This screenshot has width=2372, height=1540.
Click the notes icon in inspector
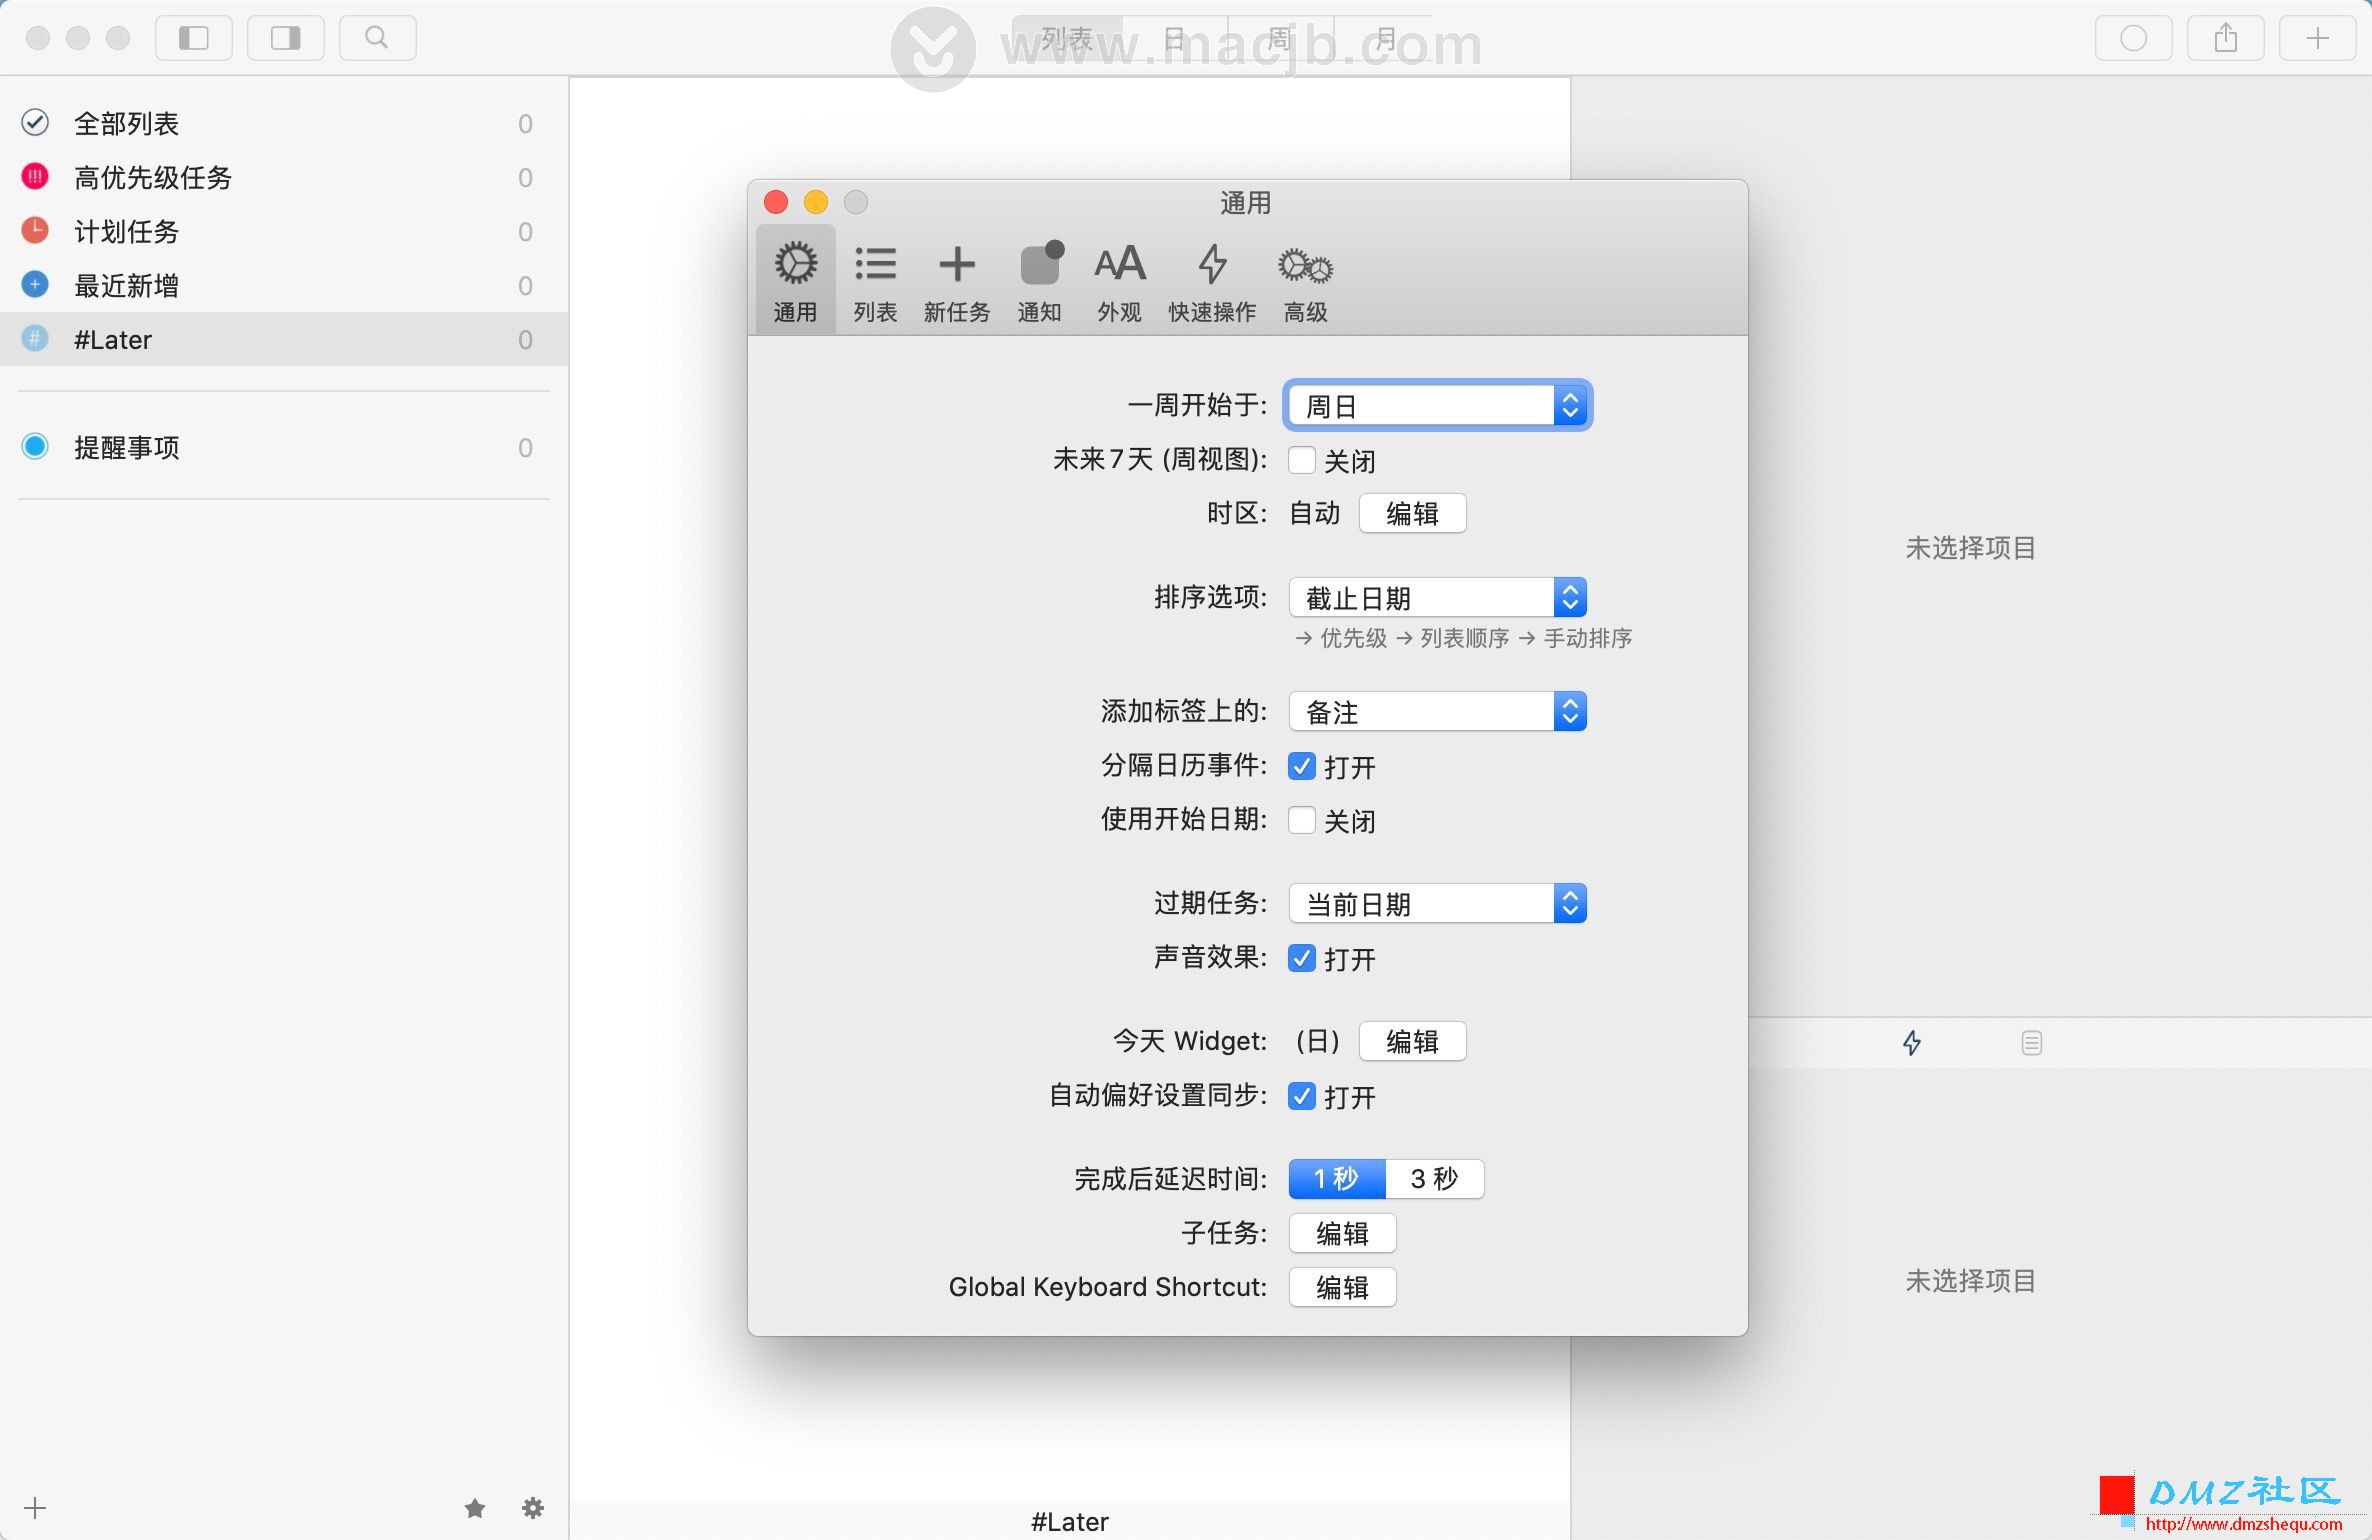tap(2031, 1043)
